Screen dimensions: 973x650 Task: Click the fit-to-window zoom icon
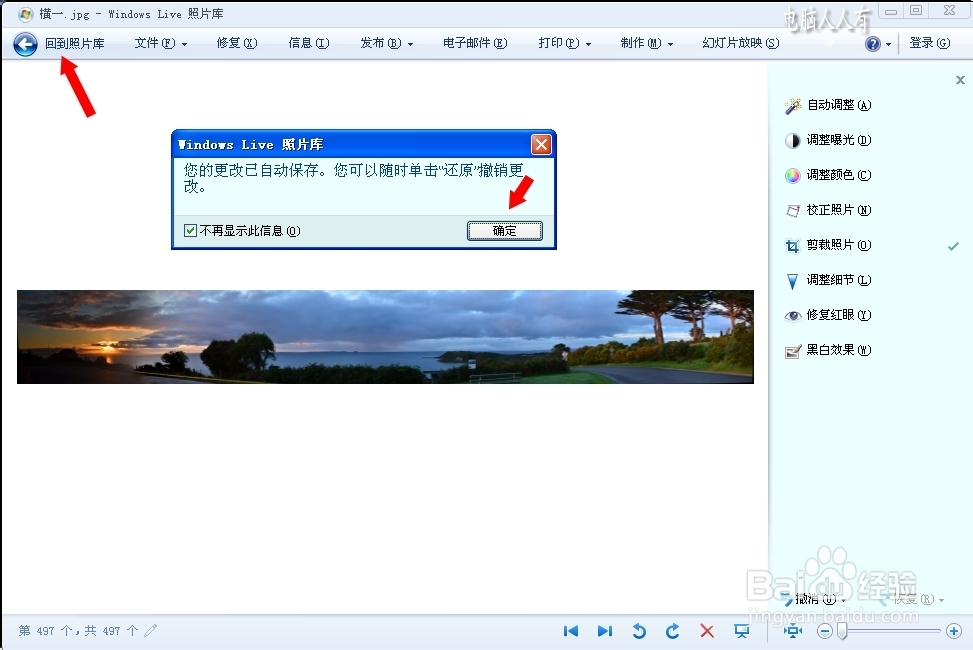tap(791, 631)
